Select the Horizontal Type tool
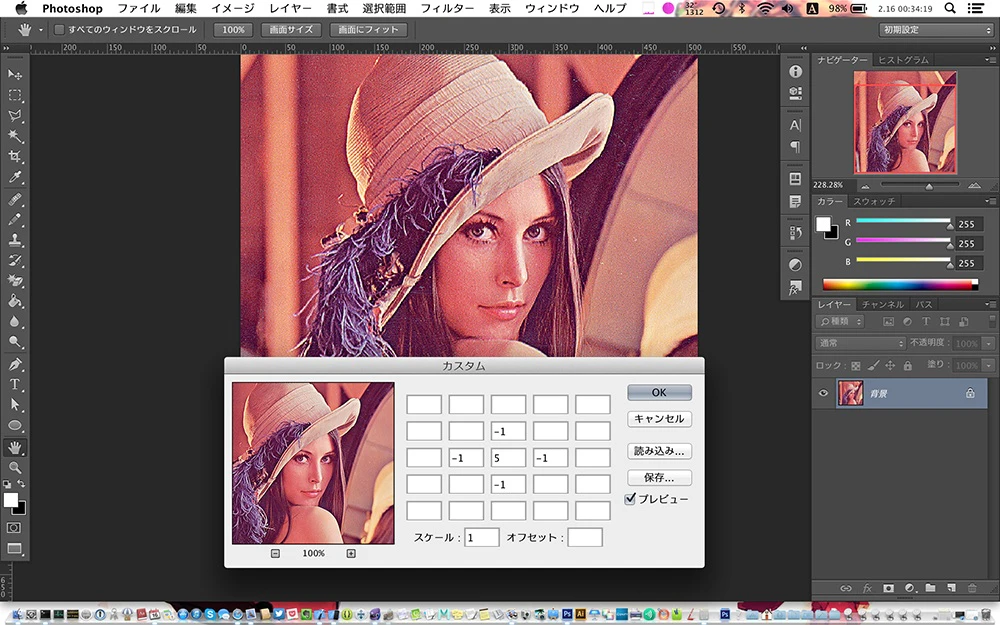This screenshot has width=1000, height=625. (15, 385)
